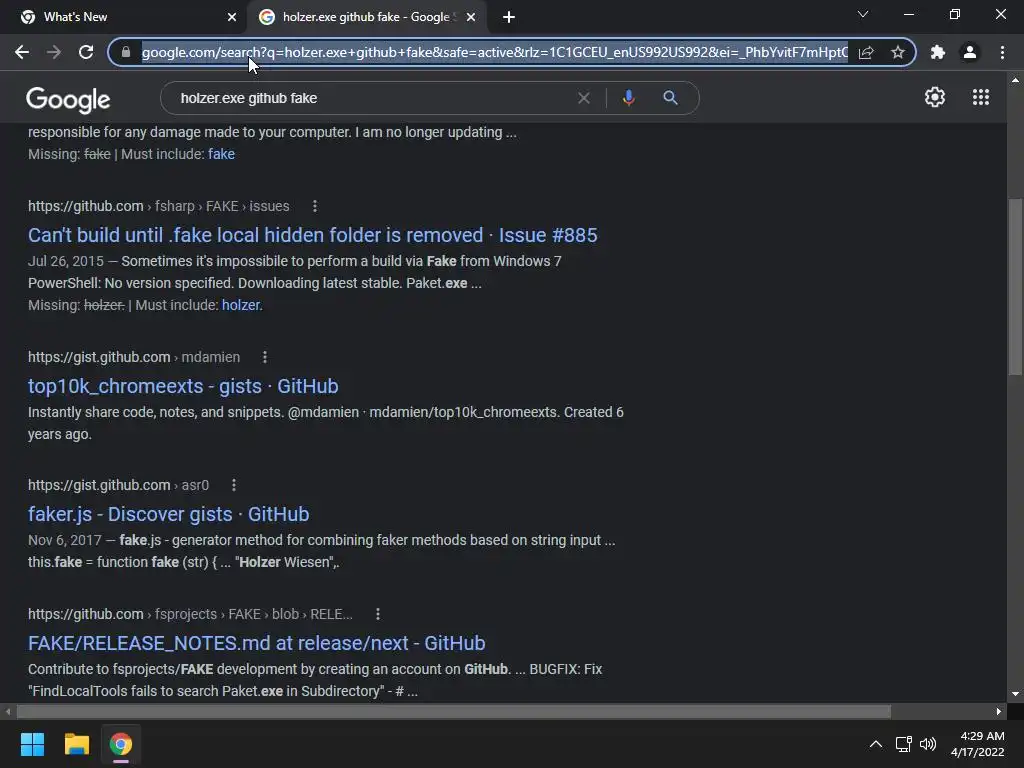
Task: Open FAKE/RELEASE_NOTES.md result link
Action: pos(257,643)
